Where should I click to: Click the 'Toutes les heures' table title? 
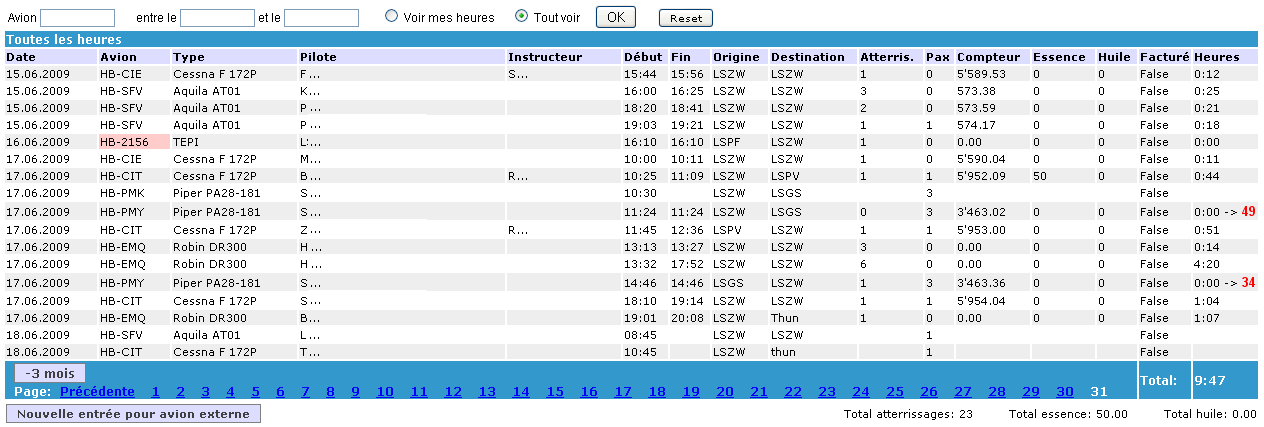click(64, 40)
